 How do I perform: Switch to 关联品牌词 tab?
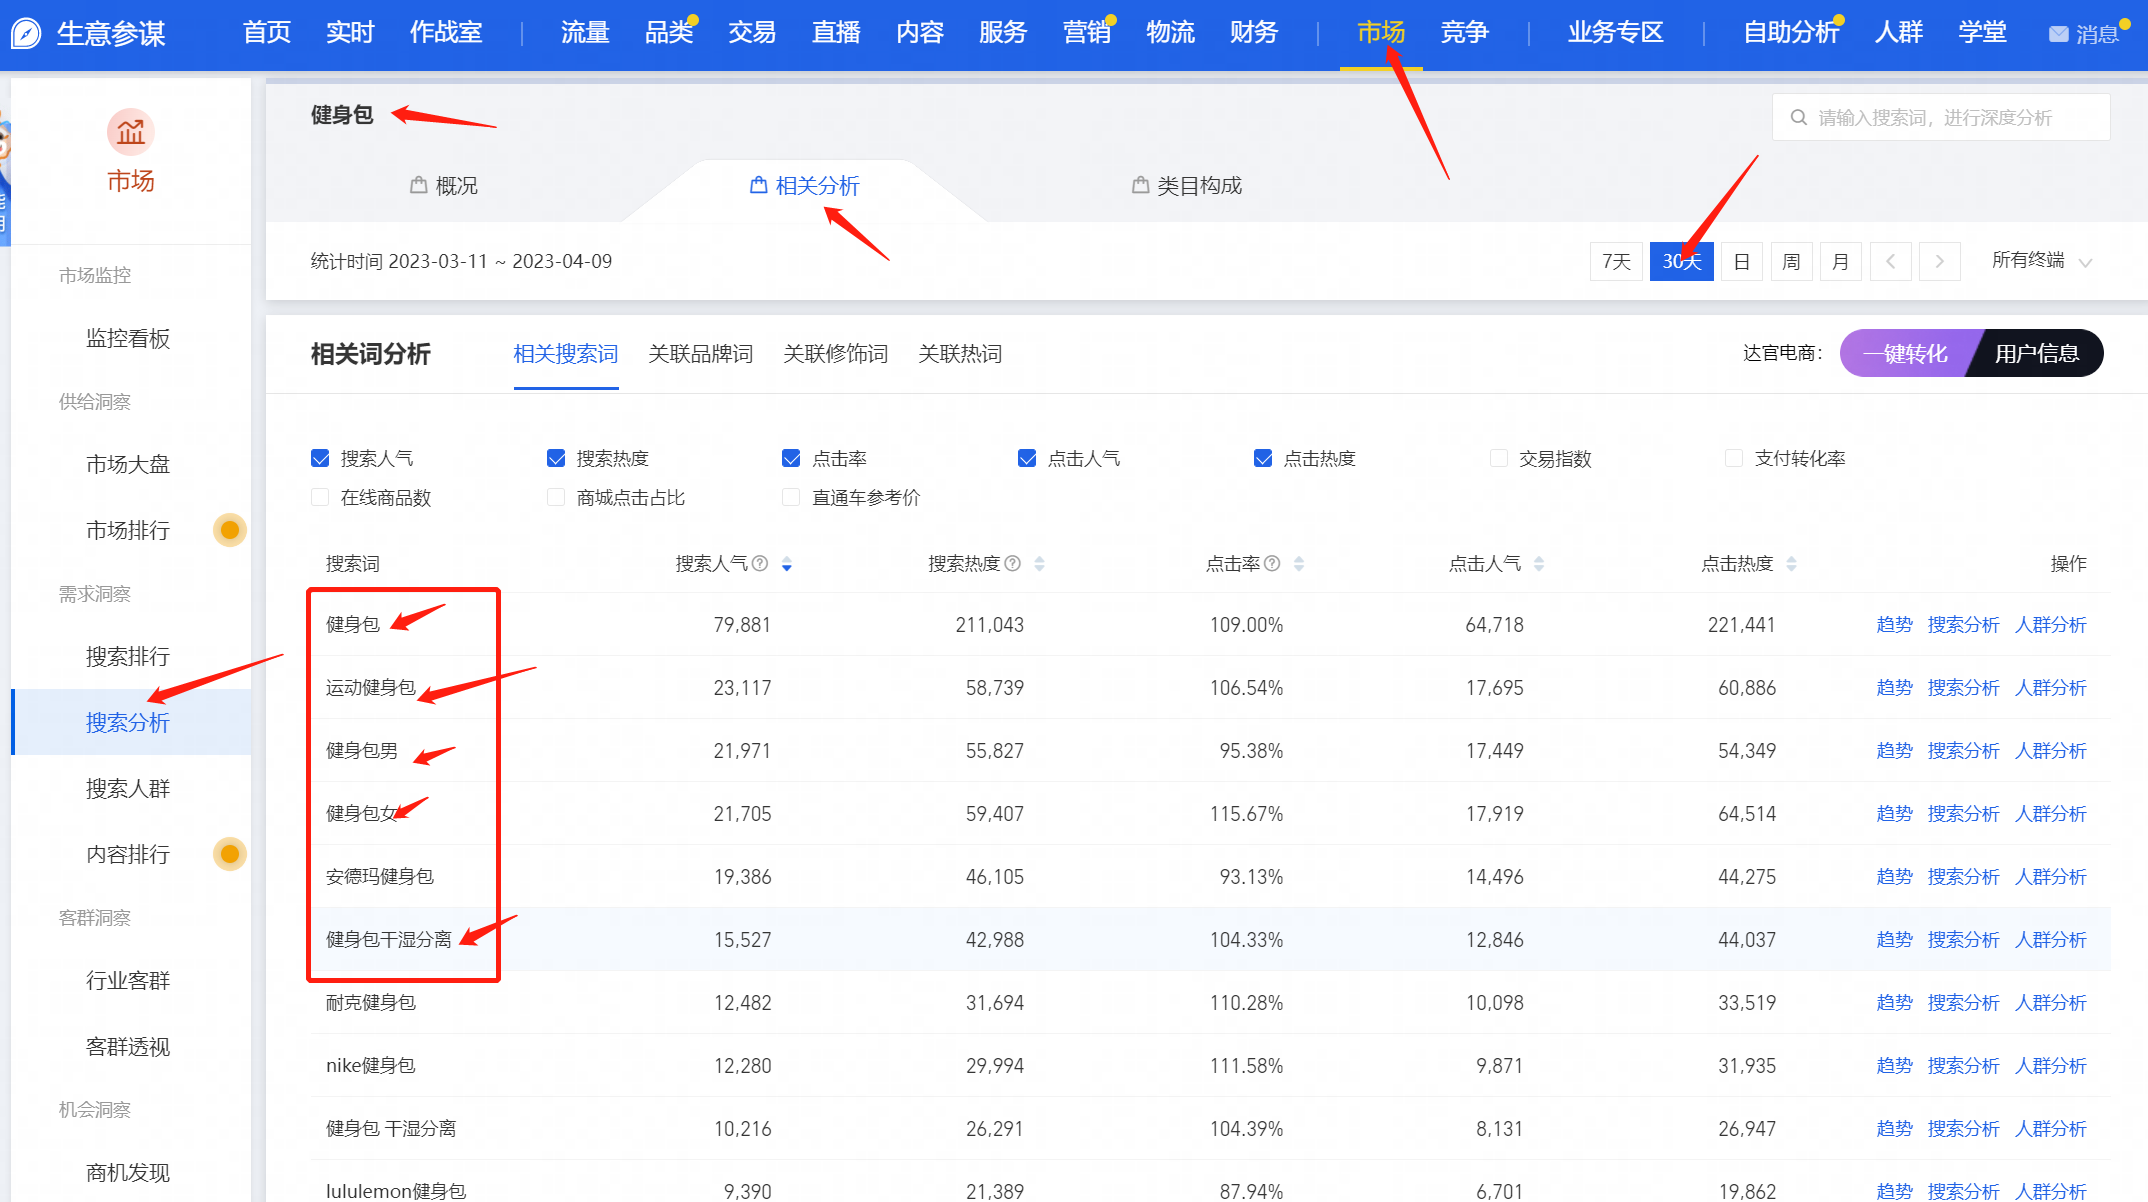pos(700,354)
